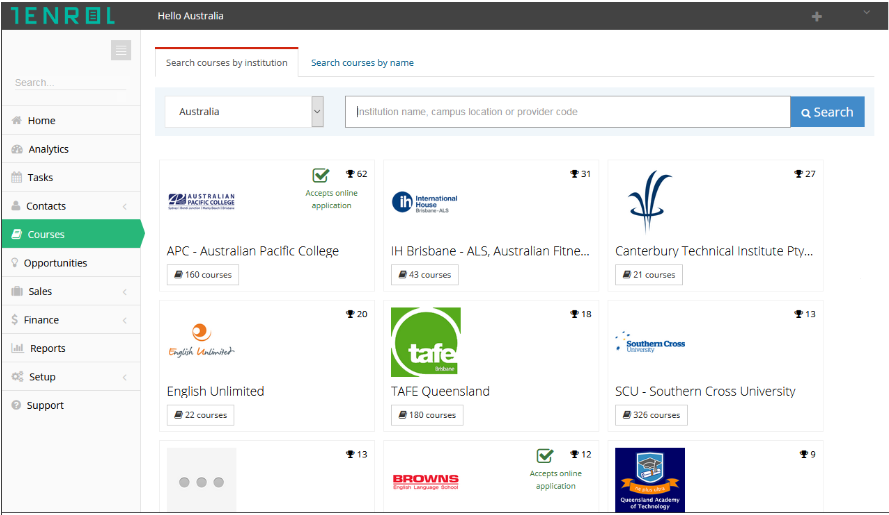Click the Finance dollar icon
The height and width of the screenshot is (515, 889).
(15, 320)
